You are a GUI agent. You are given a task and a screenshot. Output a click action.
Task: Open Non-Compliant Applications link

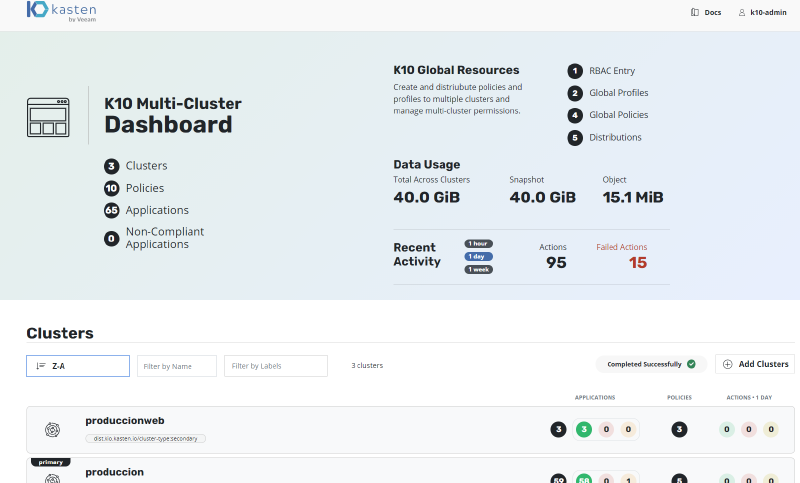tap(165, 238)
